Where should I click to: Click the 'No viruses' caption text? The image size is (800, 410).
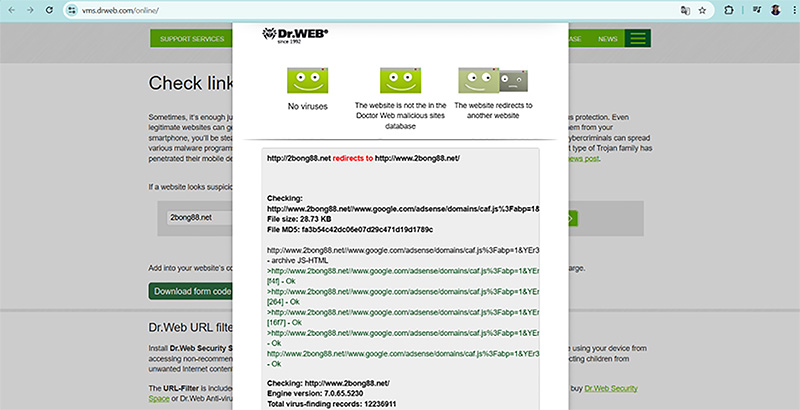pos(308,107)
